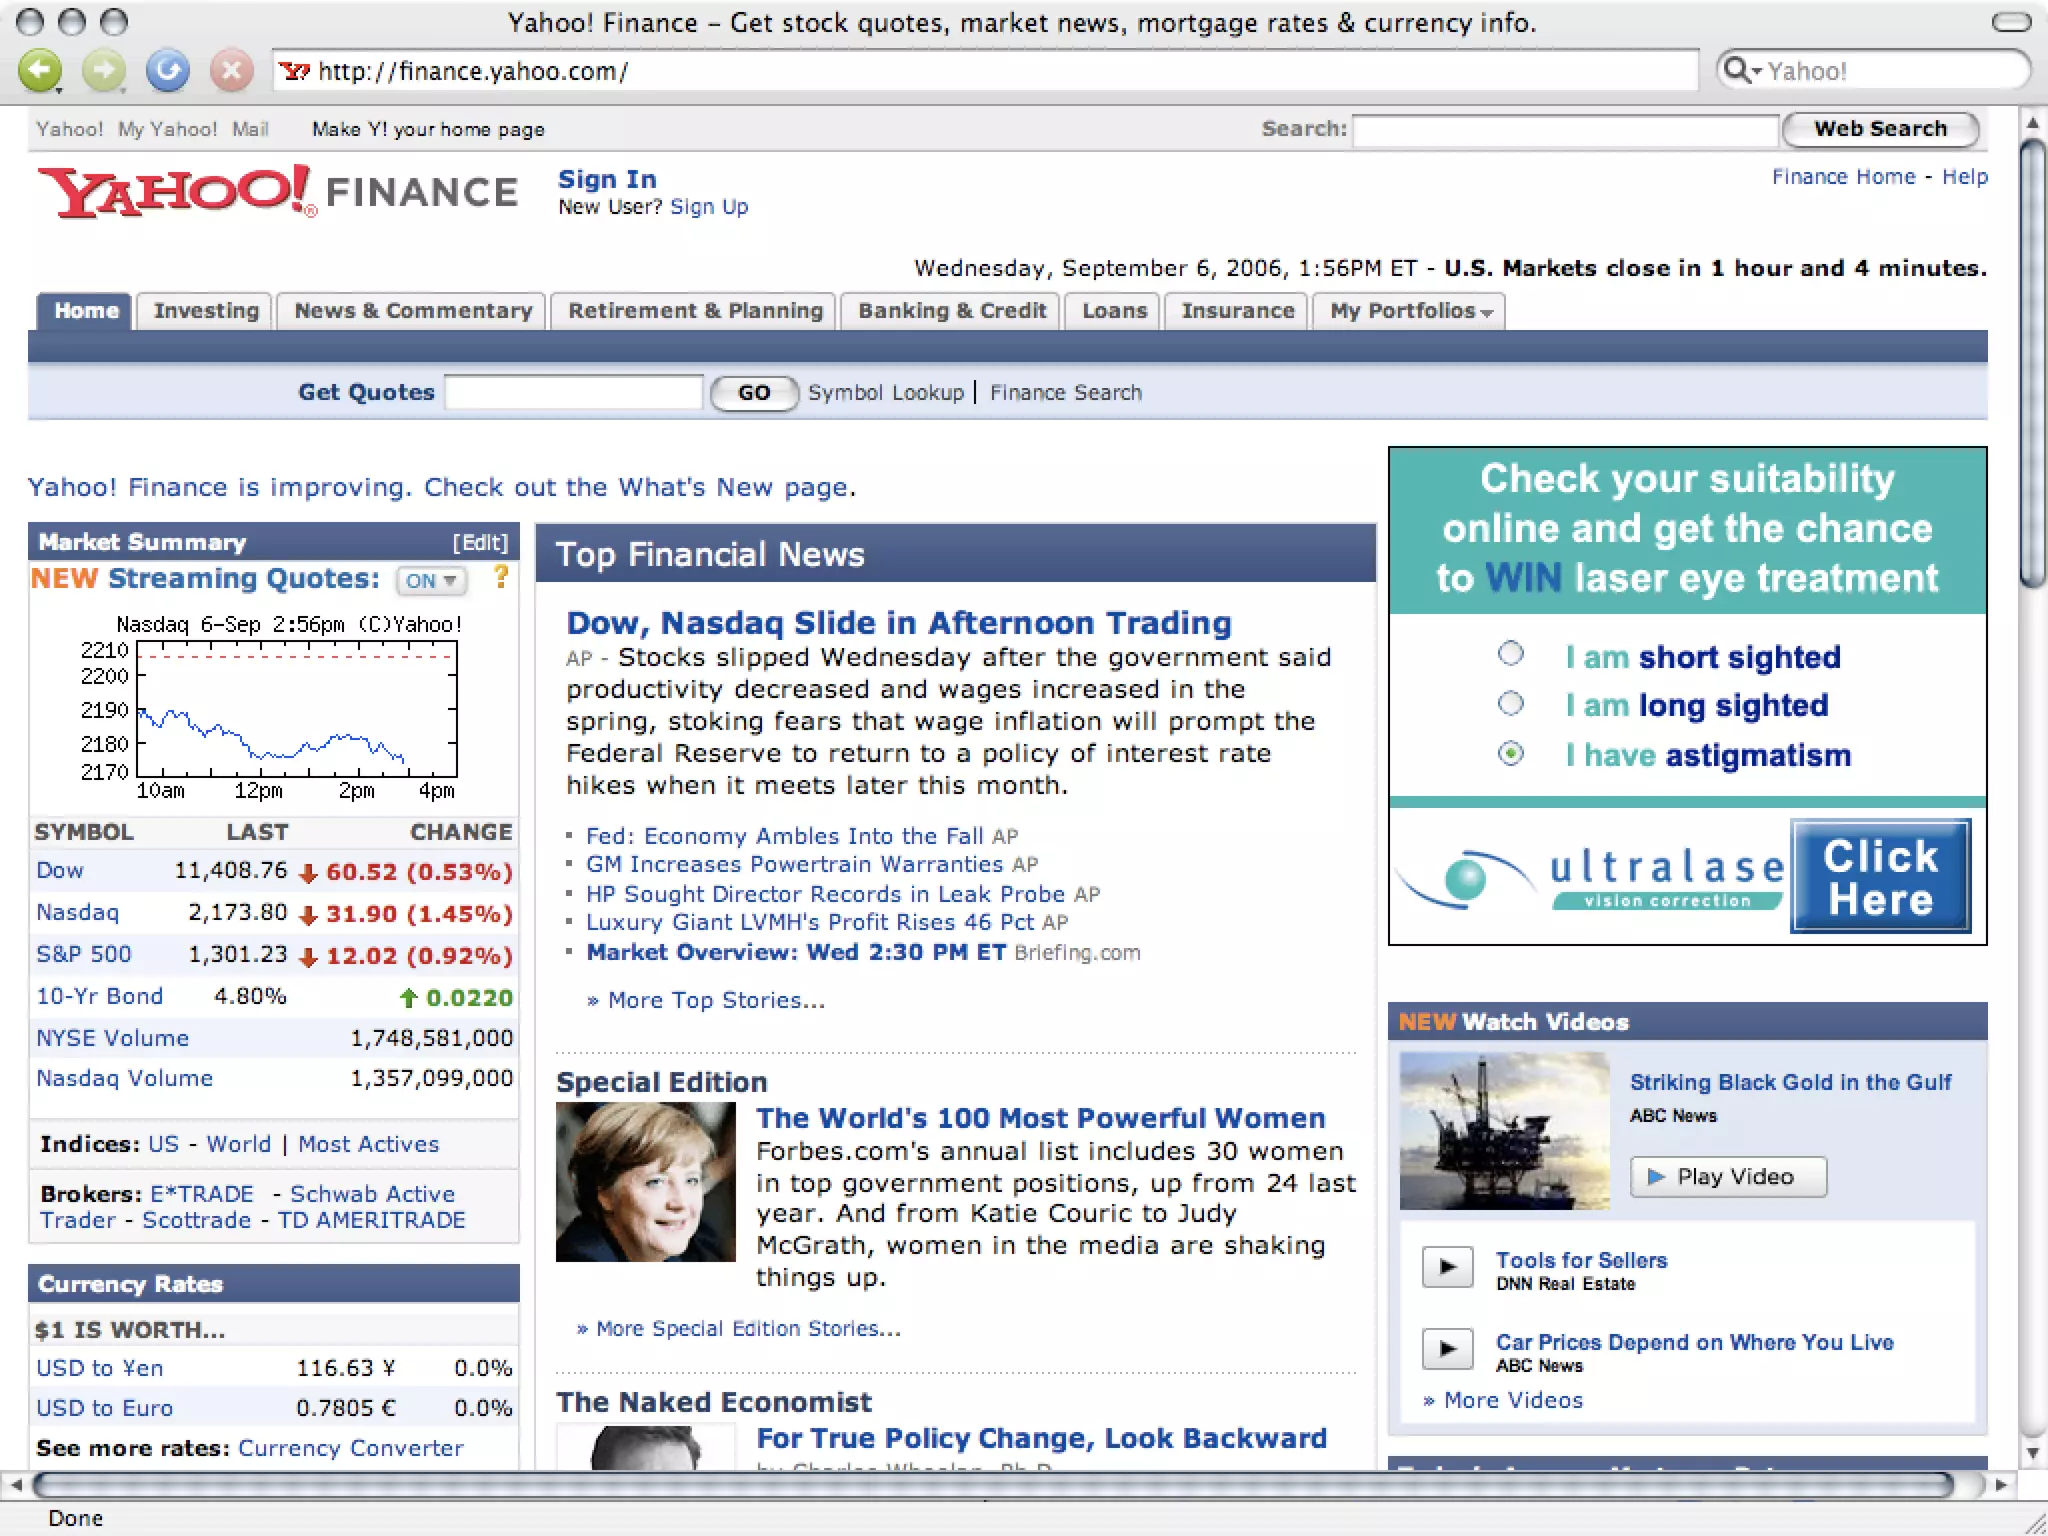Reload the page with refresh icon
Image resolution: width=2048 pixels, height=1536 pixels.
(x=167, y=71)
